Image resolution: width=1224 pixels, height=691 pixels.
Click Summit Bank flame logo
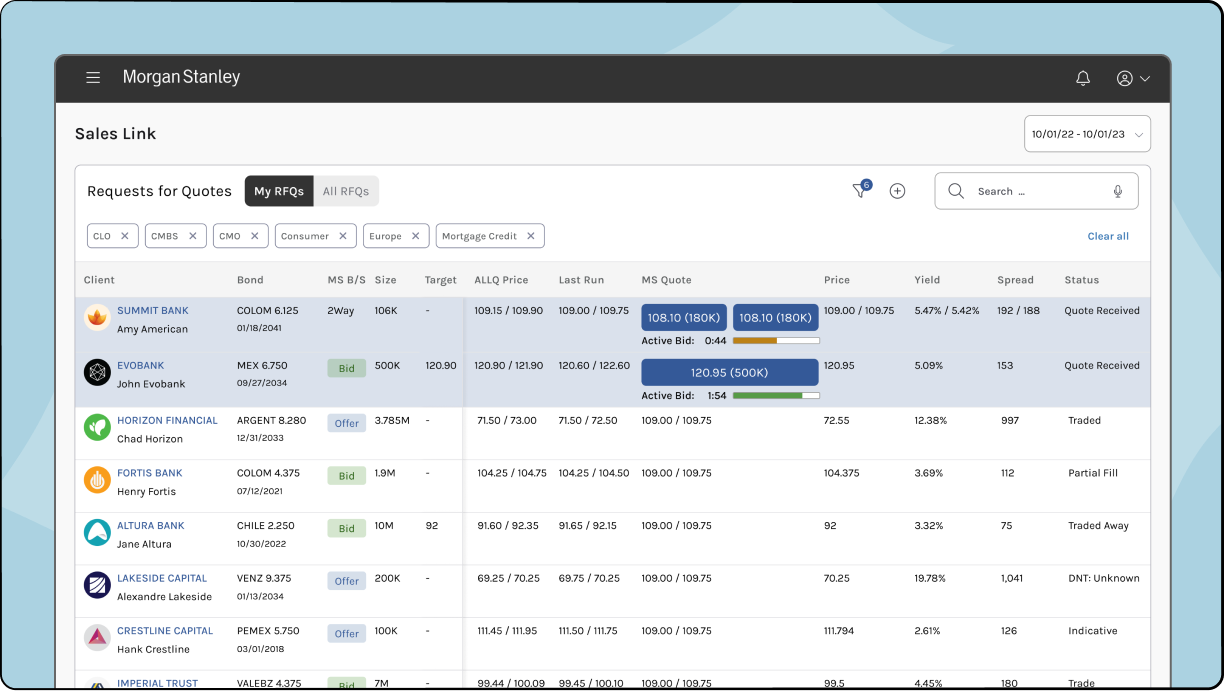[x=97, y=318]
